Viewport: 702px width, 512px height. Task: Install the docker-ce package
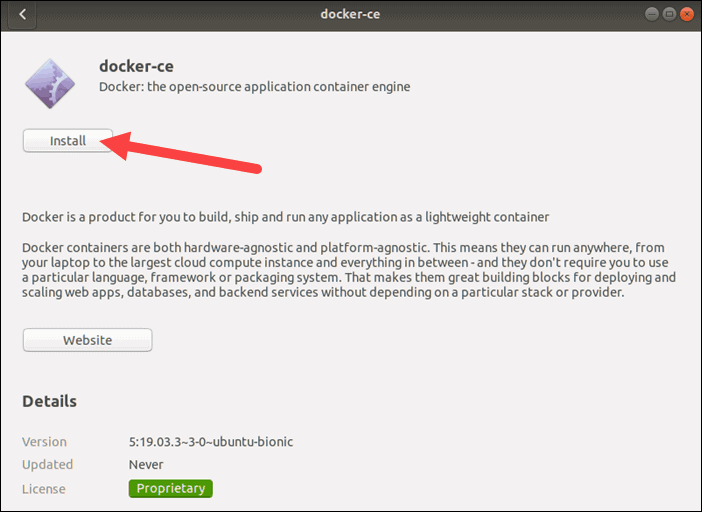click(x=68, y=141)
